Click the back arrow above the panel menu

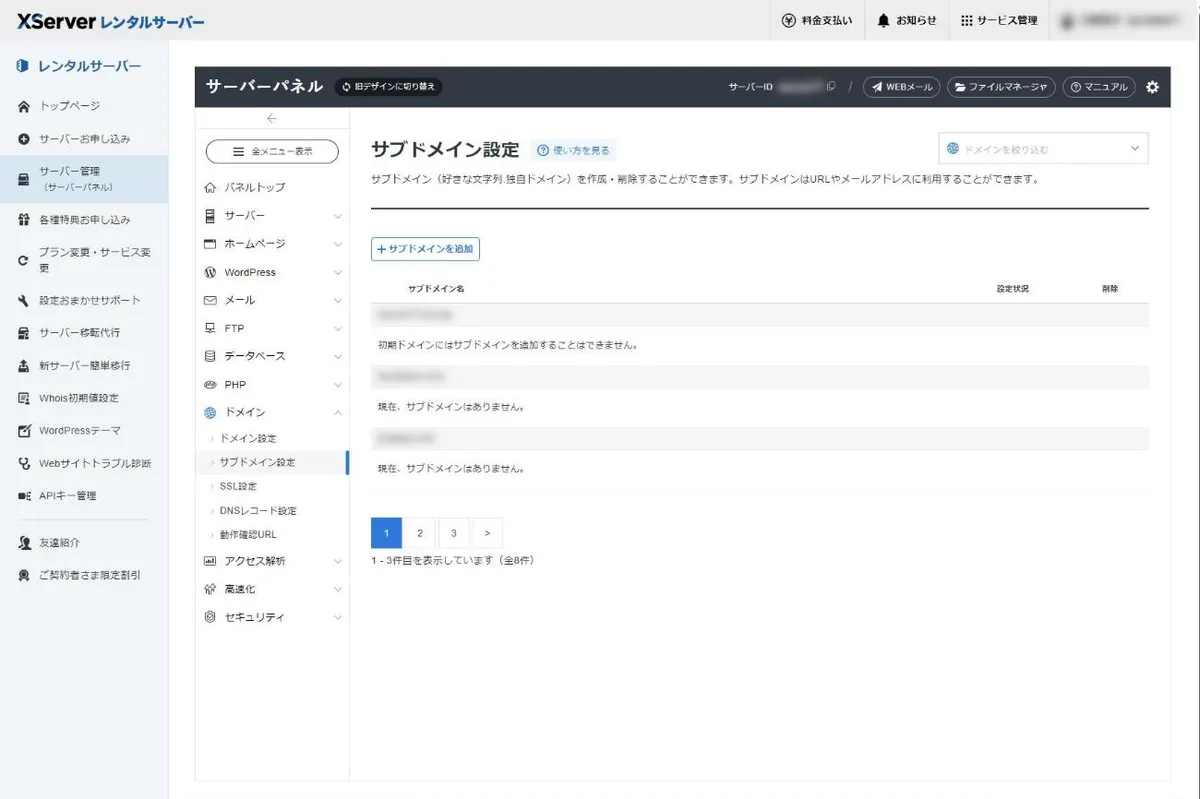point(271,118)
